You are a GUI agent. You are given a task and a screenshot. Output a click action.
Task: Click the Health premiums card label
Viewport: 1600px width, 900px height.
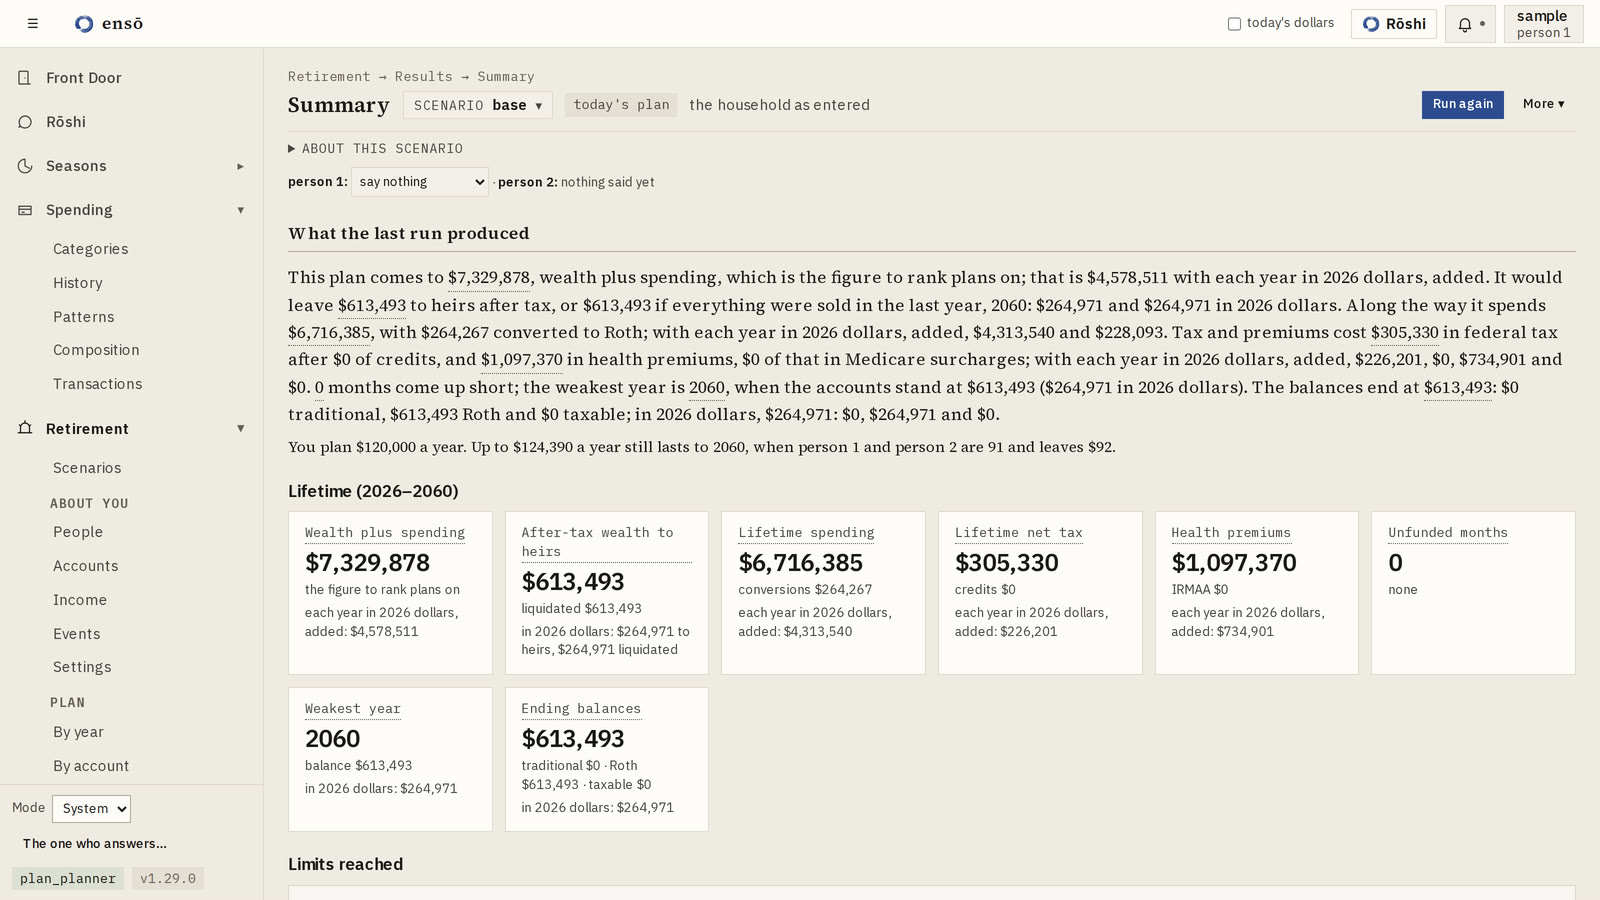(x=1231, y=533)
